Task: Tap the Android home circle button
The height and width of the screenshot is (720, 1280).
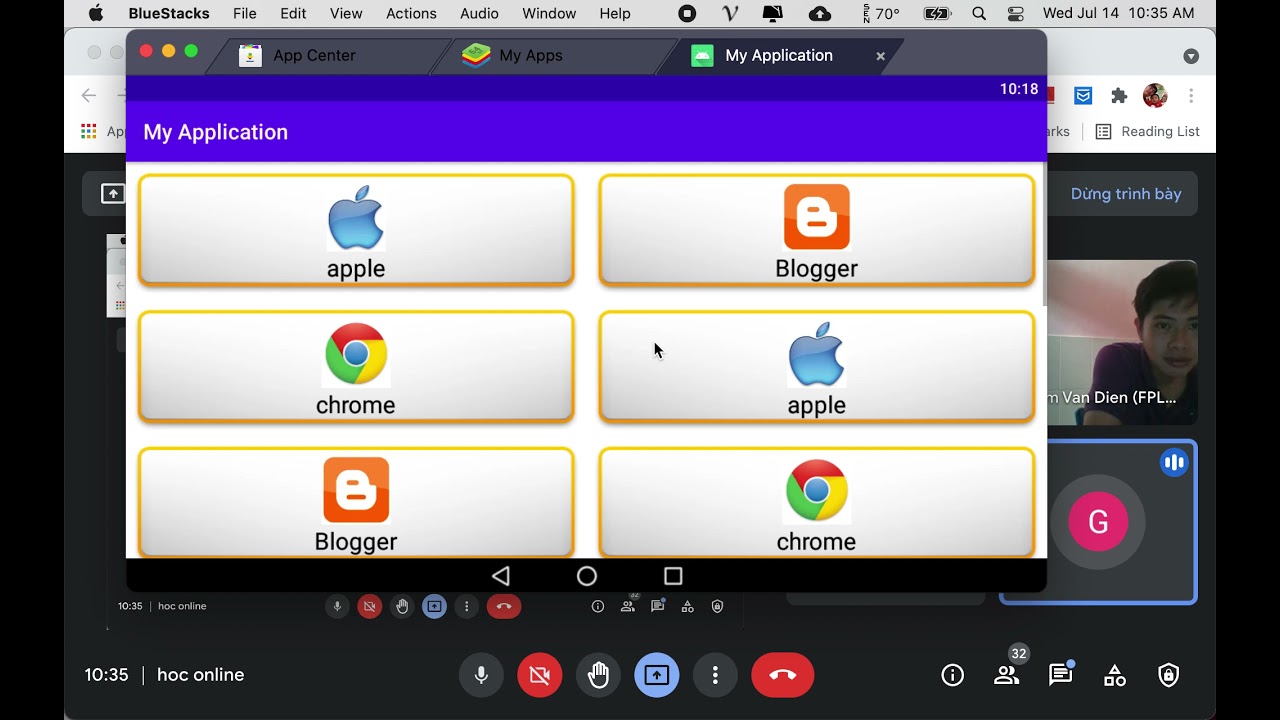Action: coord(587,576)
